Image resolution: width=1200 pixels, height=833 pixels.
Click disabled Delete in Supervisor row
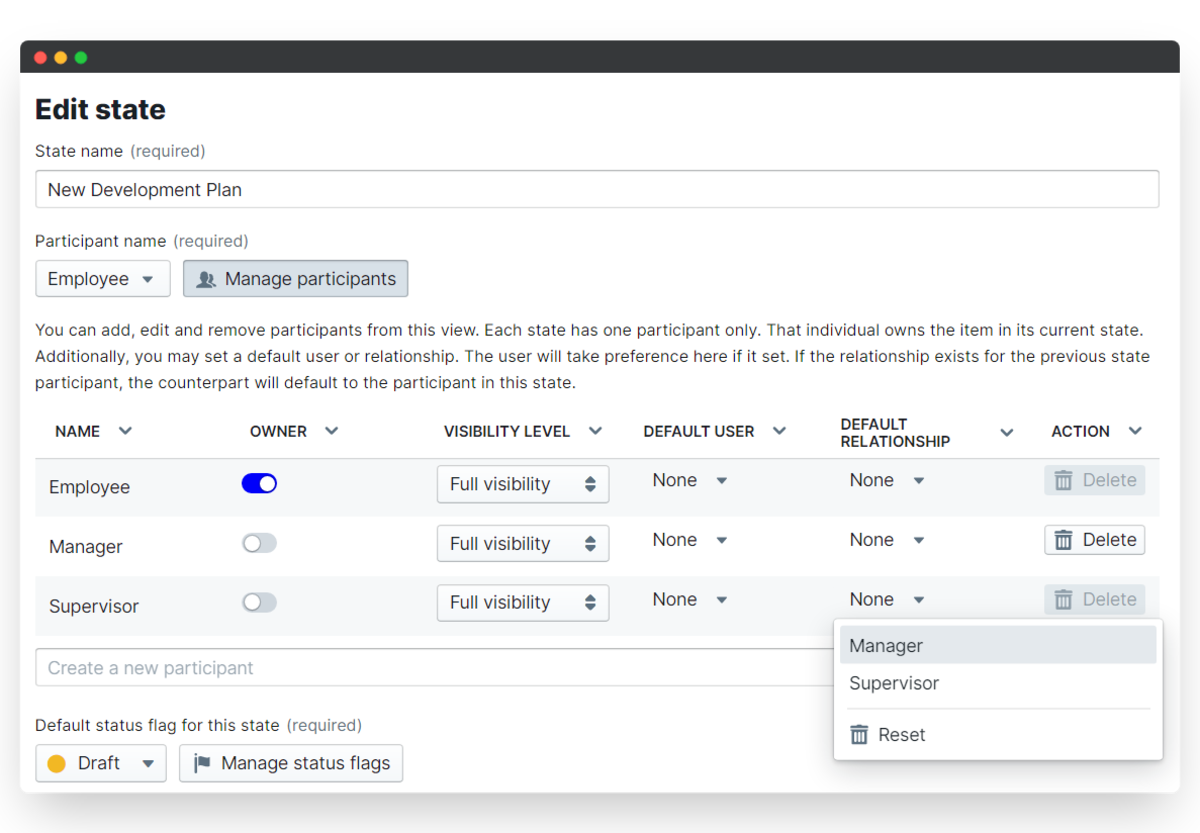click(1095, 600)
